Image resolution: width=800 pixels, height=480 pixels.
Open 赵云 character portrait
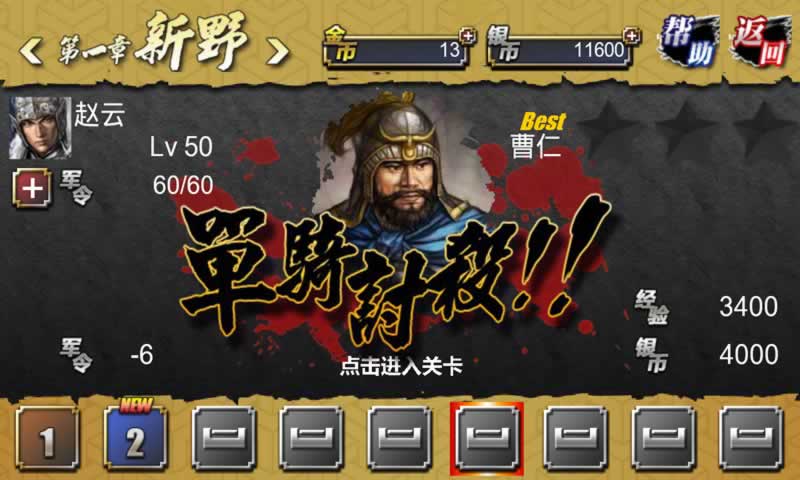click(x=40, y=128)
